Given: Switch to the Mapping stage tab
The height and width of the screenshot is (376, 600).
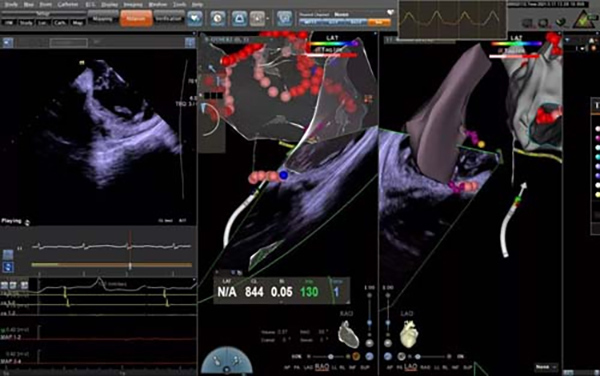Looking at the screenshot, I should [103, 19].
